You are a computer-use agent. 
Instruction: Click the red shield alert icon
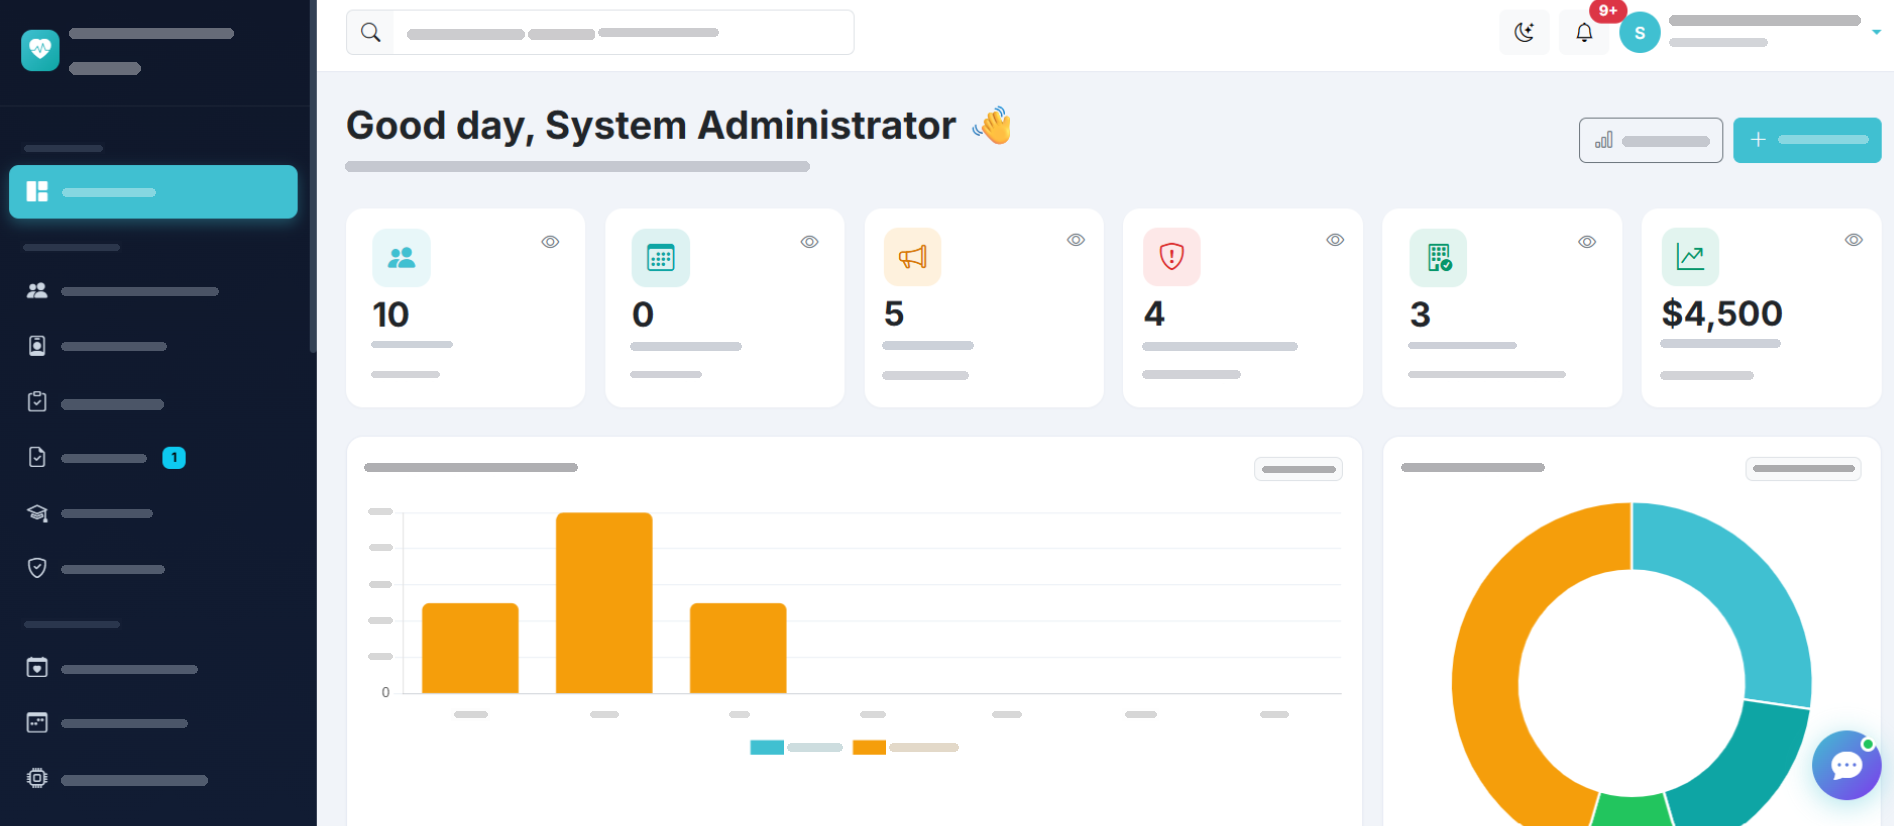[x=1172, y=257]
